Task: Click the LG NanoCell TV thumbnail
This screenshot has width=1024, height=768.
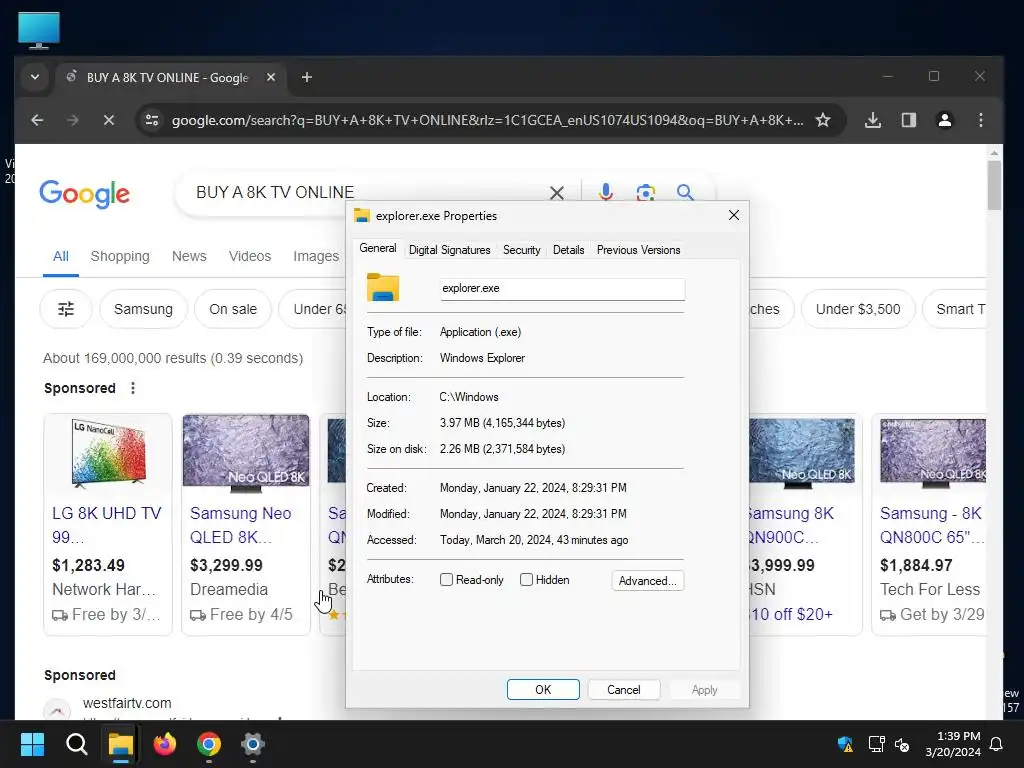Action: [108, 453]
